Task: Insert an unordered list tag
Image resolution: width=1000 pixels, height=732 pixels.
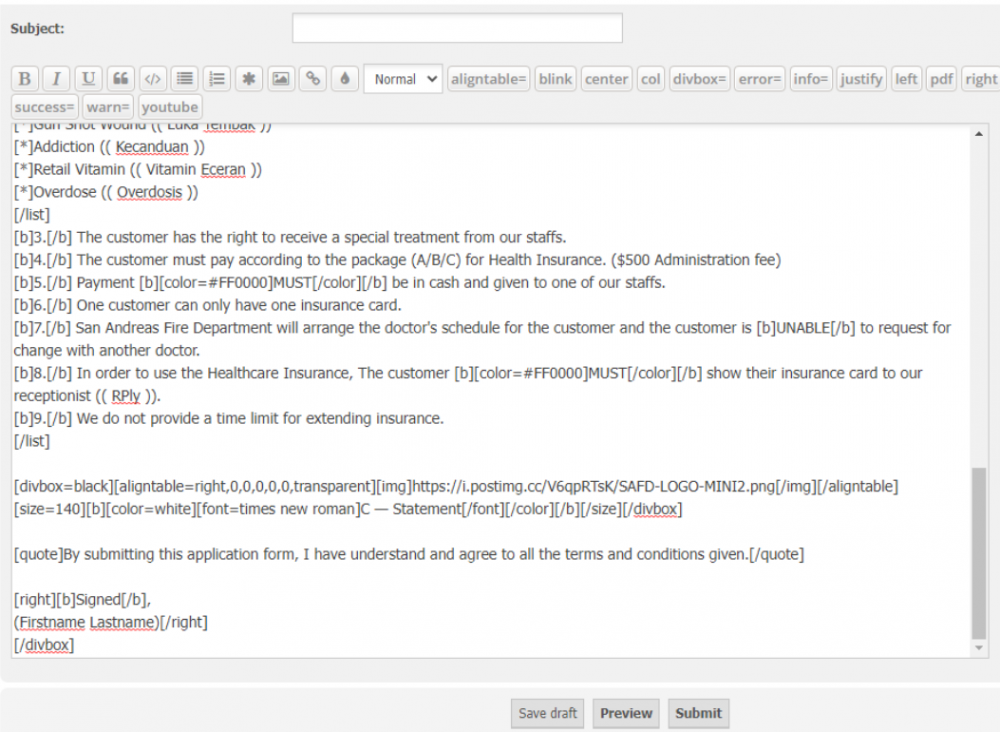Action: point(185,79)
